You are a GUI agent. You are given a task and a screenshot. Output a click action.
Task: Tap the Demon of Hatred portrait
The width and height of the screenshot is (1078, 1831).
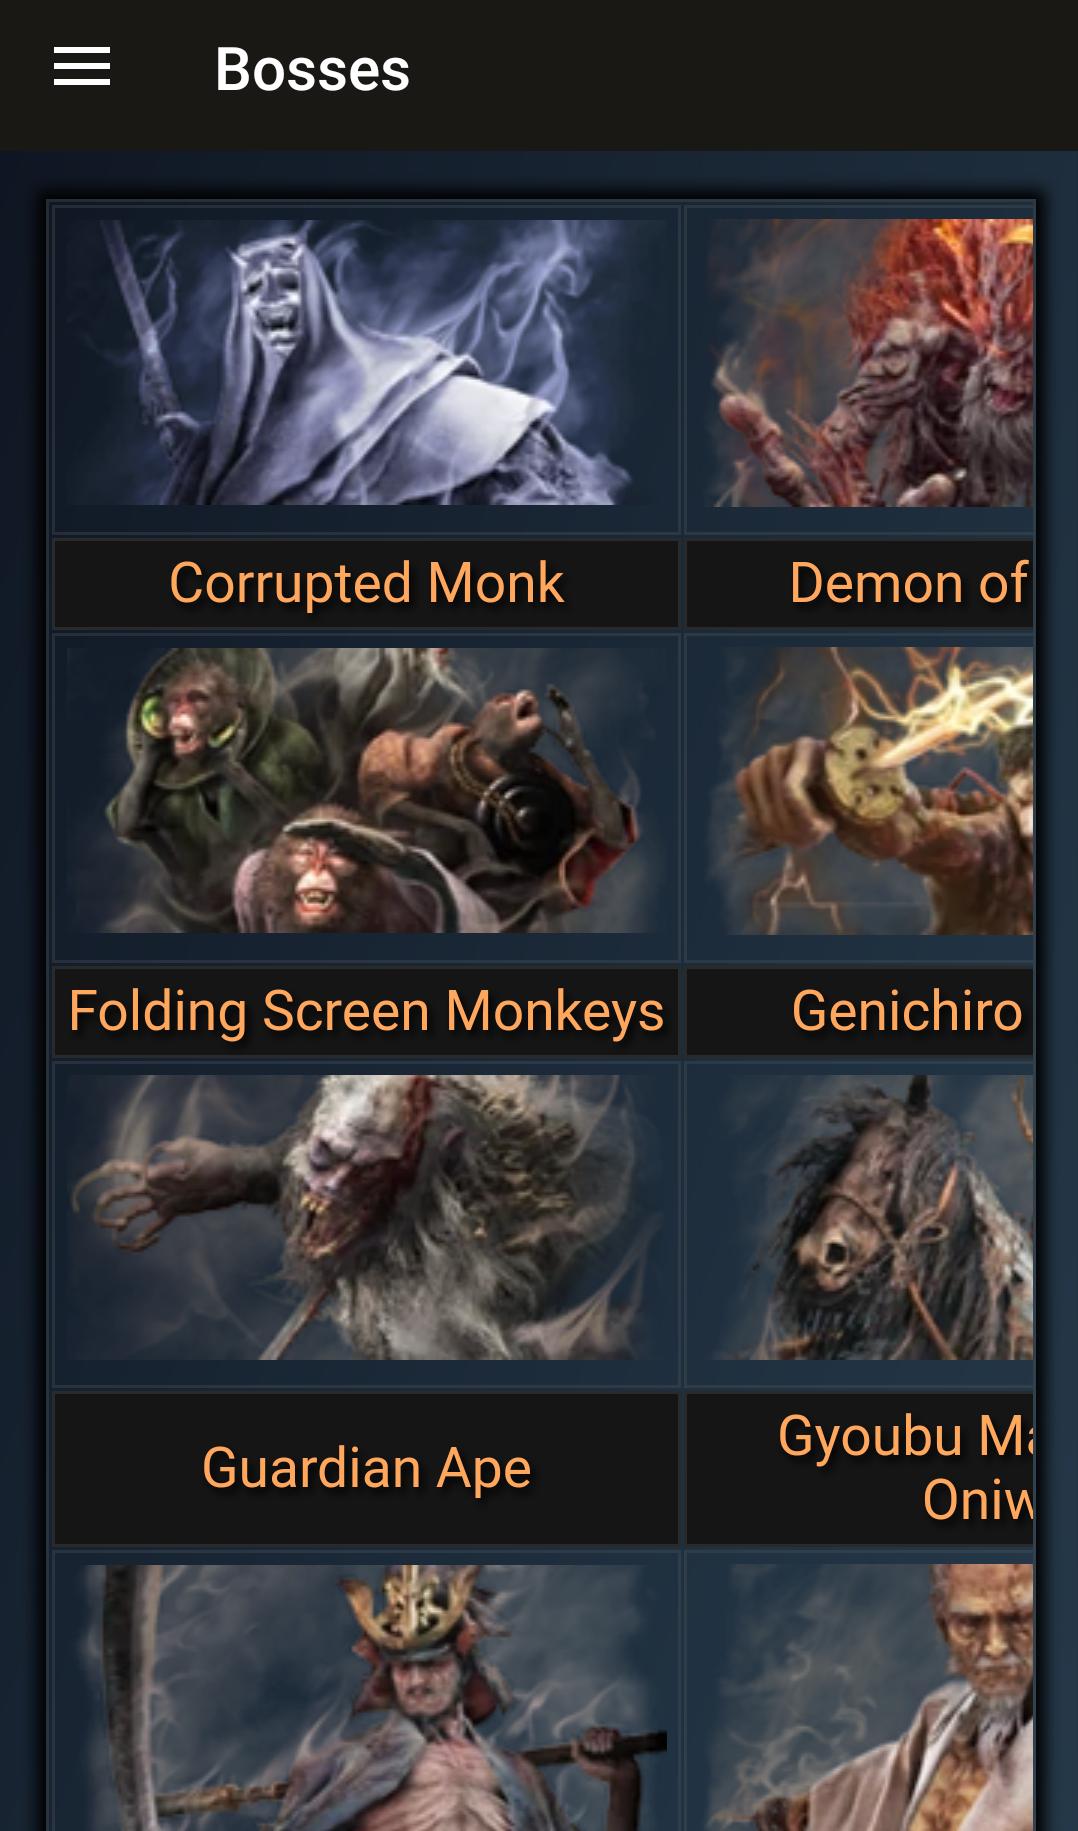[x=870, y=363]
